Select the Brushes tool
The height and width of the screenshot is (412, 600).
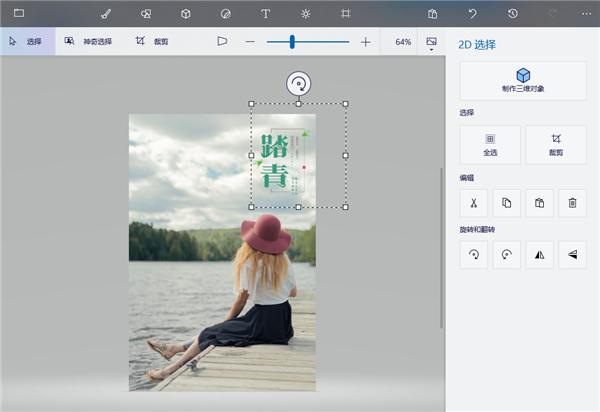(106, 14)
